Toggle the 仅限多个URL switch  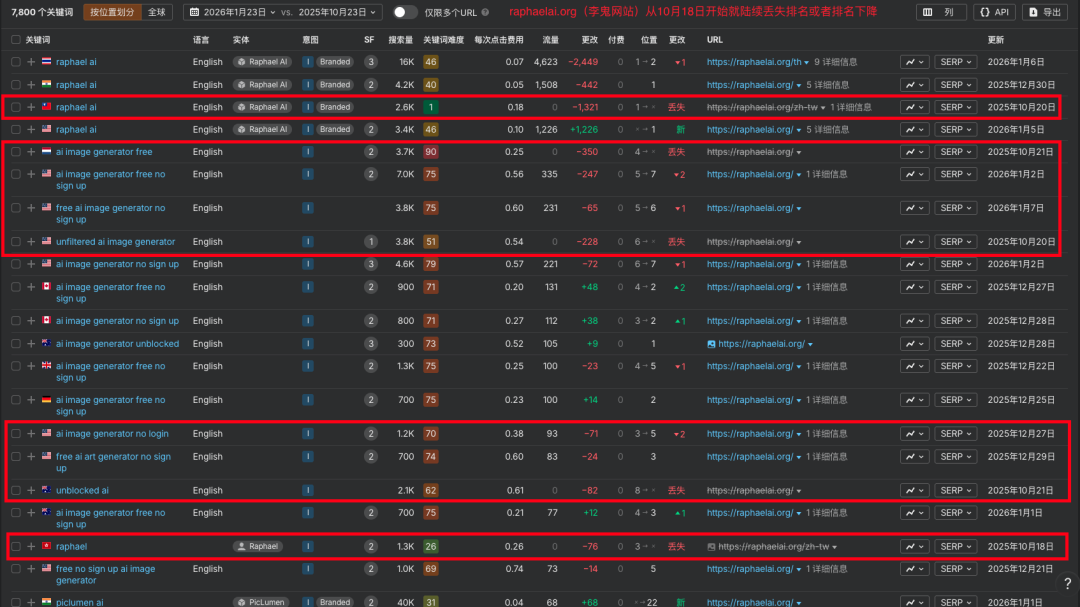[x=404, y=12]
